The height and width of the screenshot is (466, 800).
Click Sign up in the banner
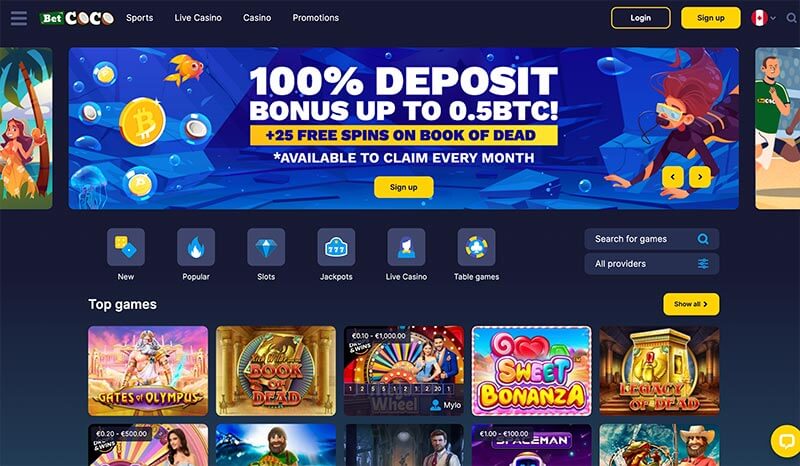tap(404, 187)
